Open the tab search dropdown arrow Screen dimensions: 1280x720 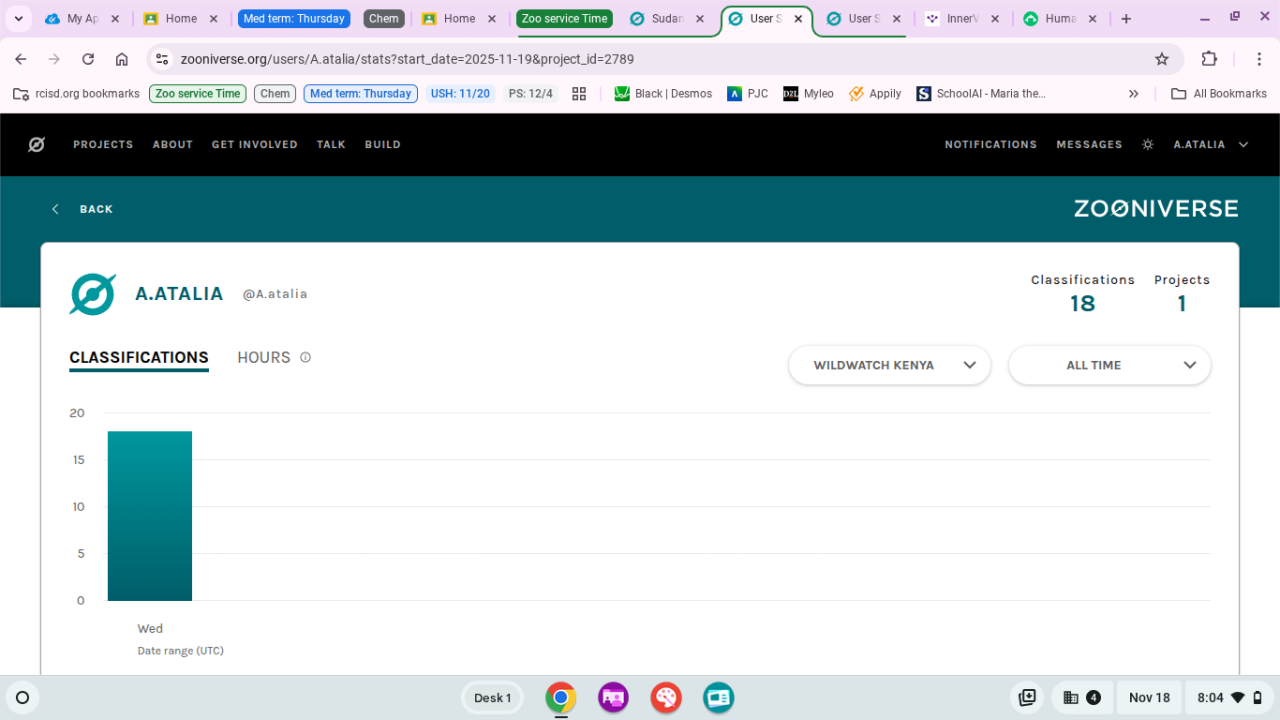18,19
